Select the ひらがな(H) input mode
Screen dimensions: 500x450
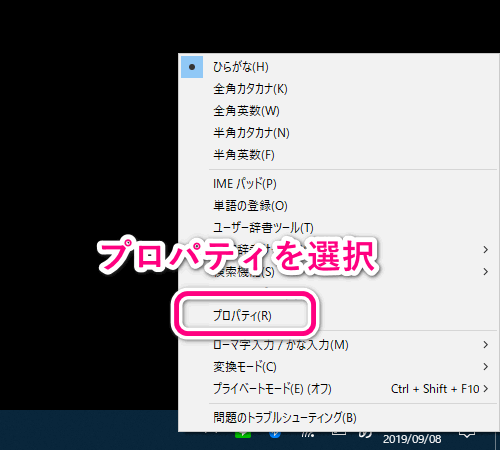(339, 67)
